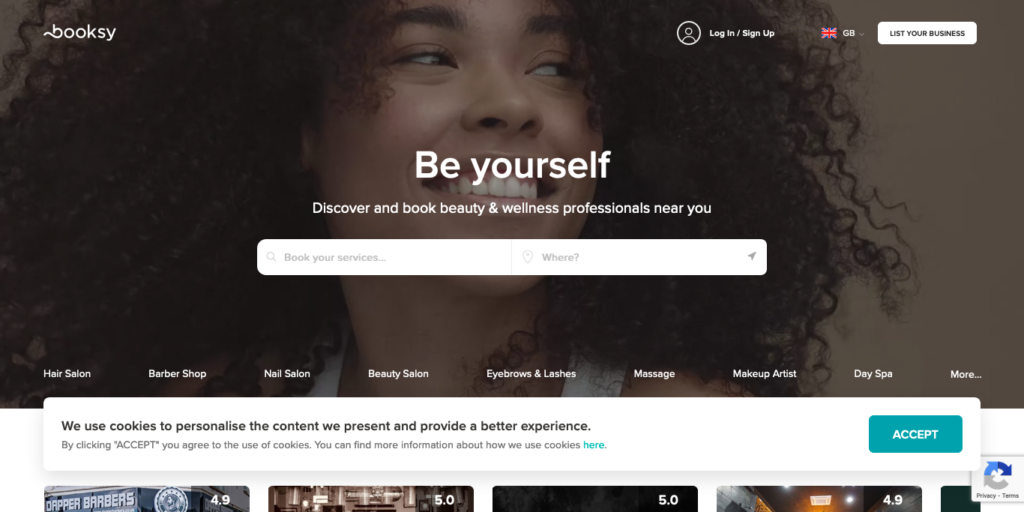1024x512 pixels.
Task: Select the Hair Salon category
Action: [67, 374]
